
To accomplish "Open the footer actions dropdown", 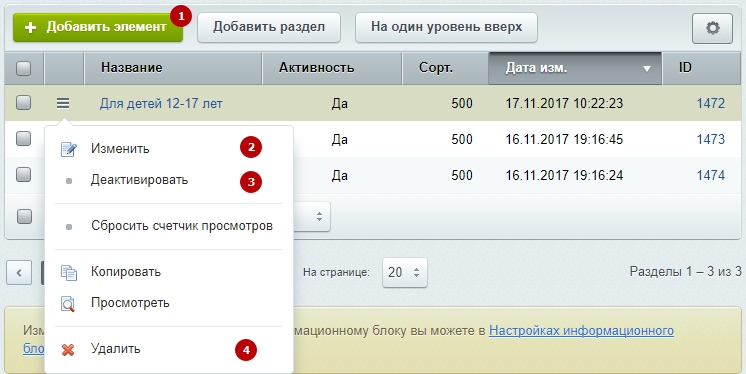I will (312, 217).
